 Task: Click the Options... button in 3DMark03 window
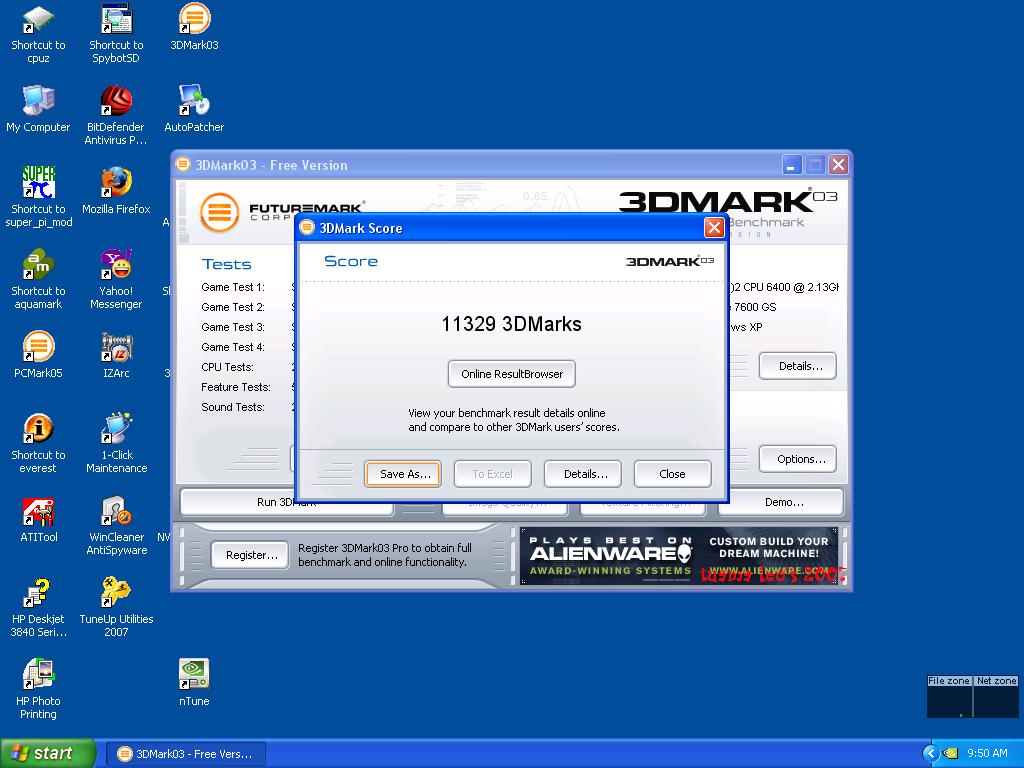tap(797, 458)
